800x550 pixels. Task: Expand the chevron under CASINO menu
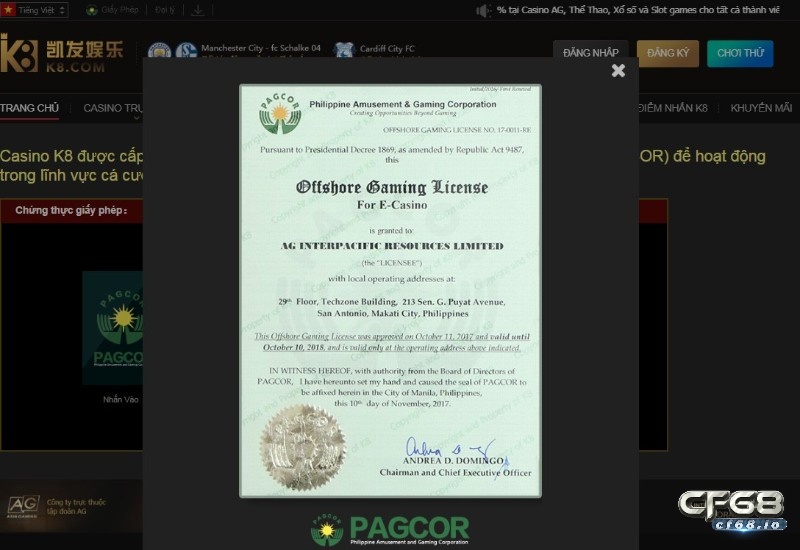click(136, 118)
